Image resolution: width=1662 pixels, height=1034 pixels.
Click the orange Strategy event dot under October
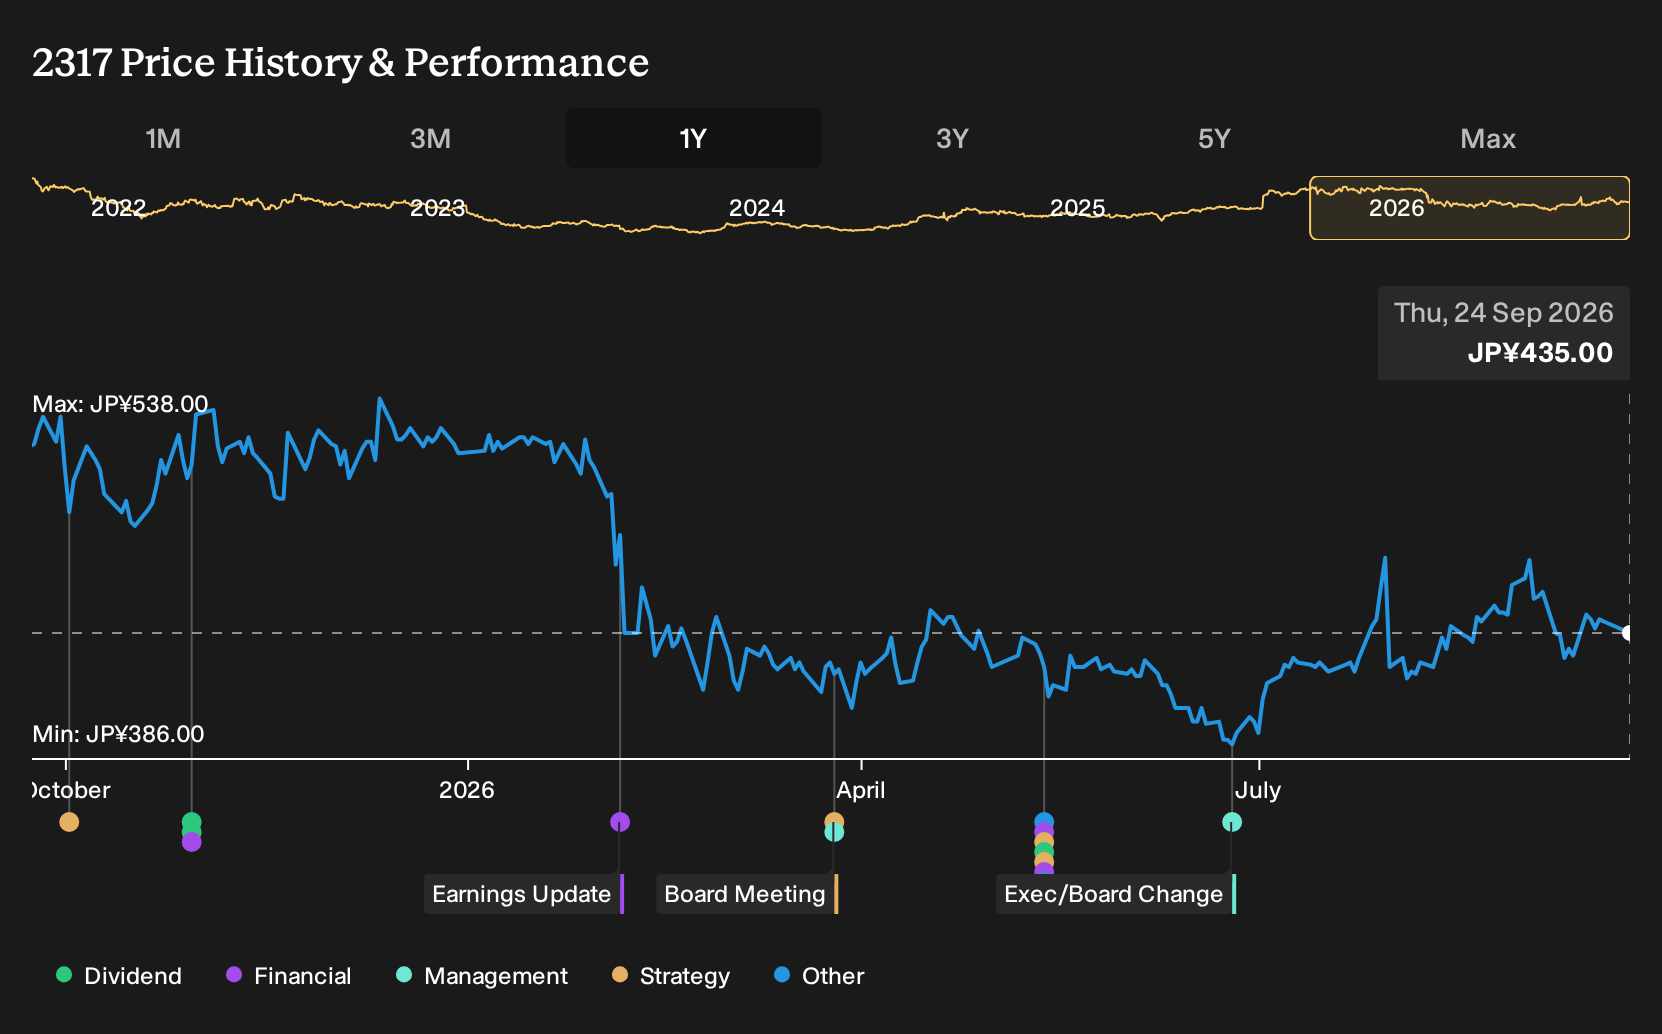69,822
